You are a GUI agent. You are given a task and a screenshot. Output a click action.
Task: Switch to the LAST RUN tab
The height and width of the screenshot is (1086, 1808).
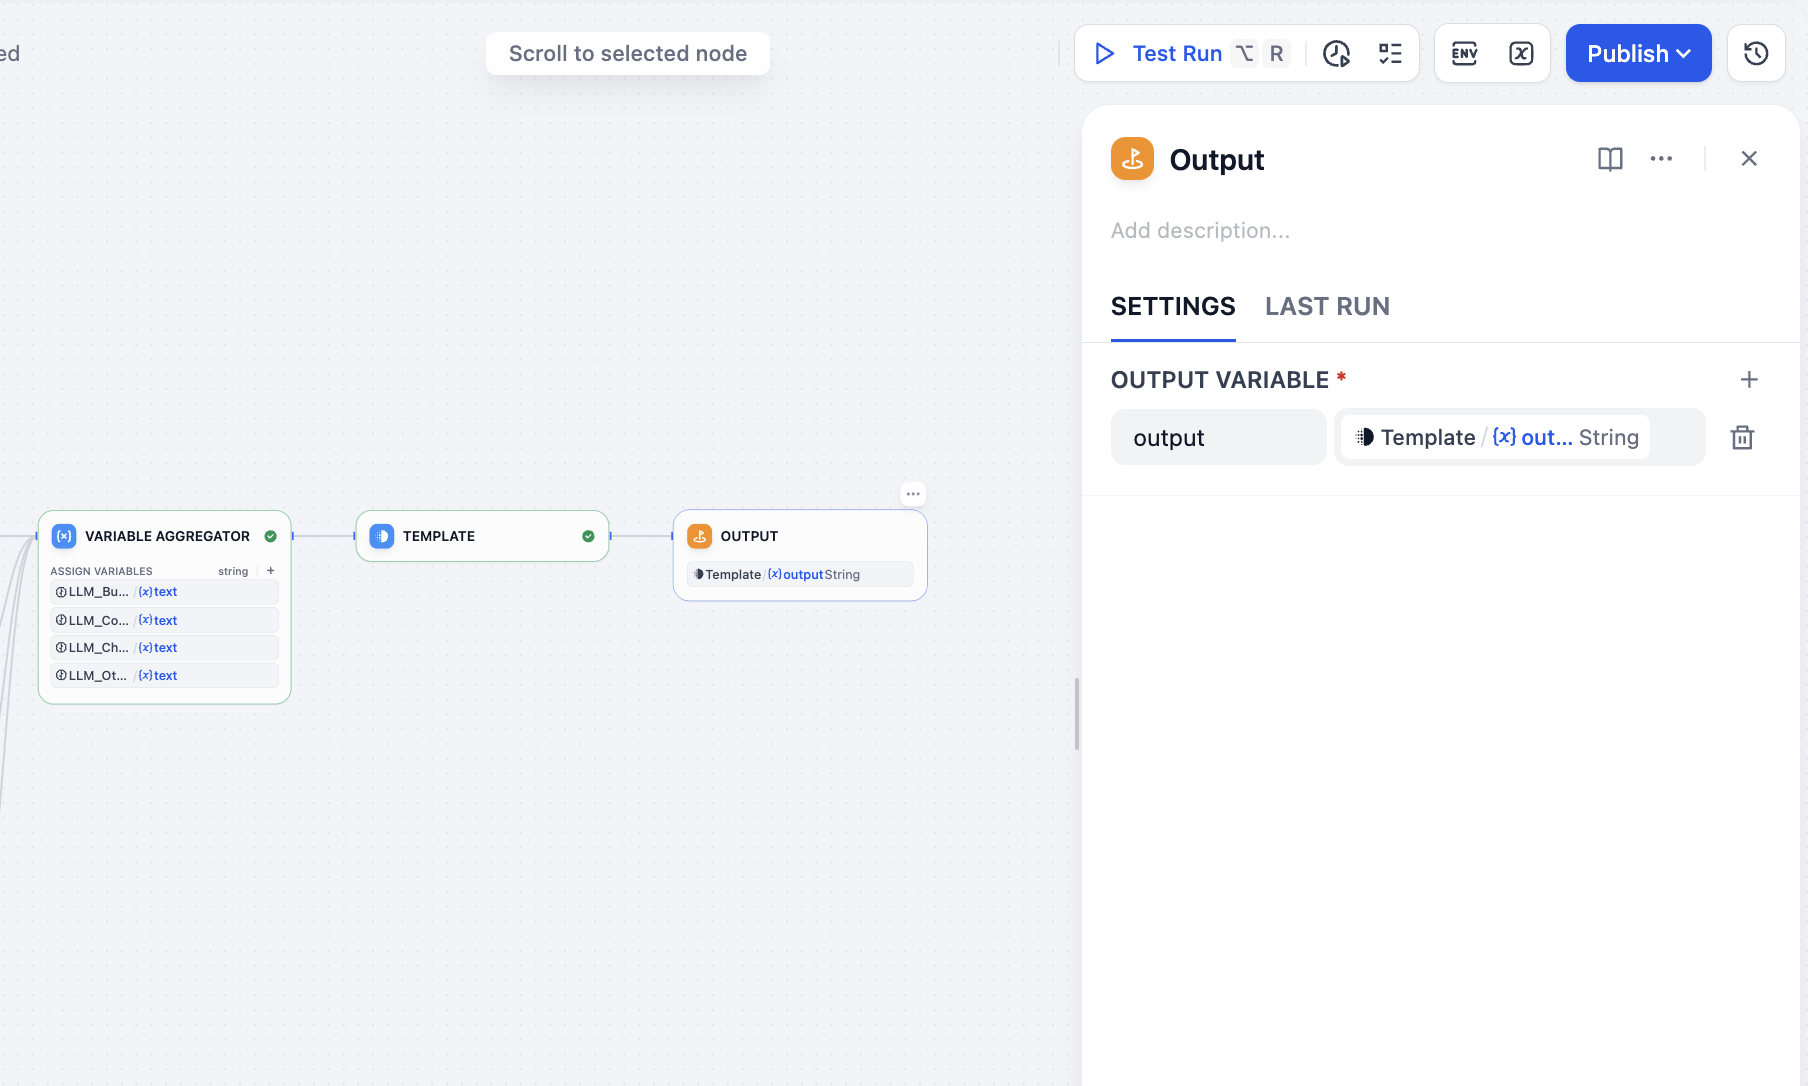(1327, 306)
